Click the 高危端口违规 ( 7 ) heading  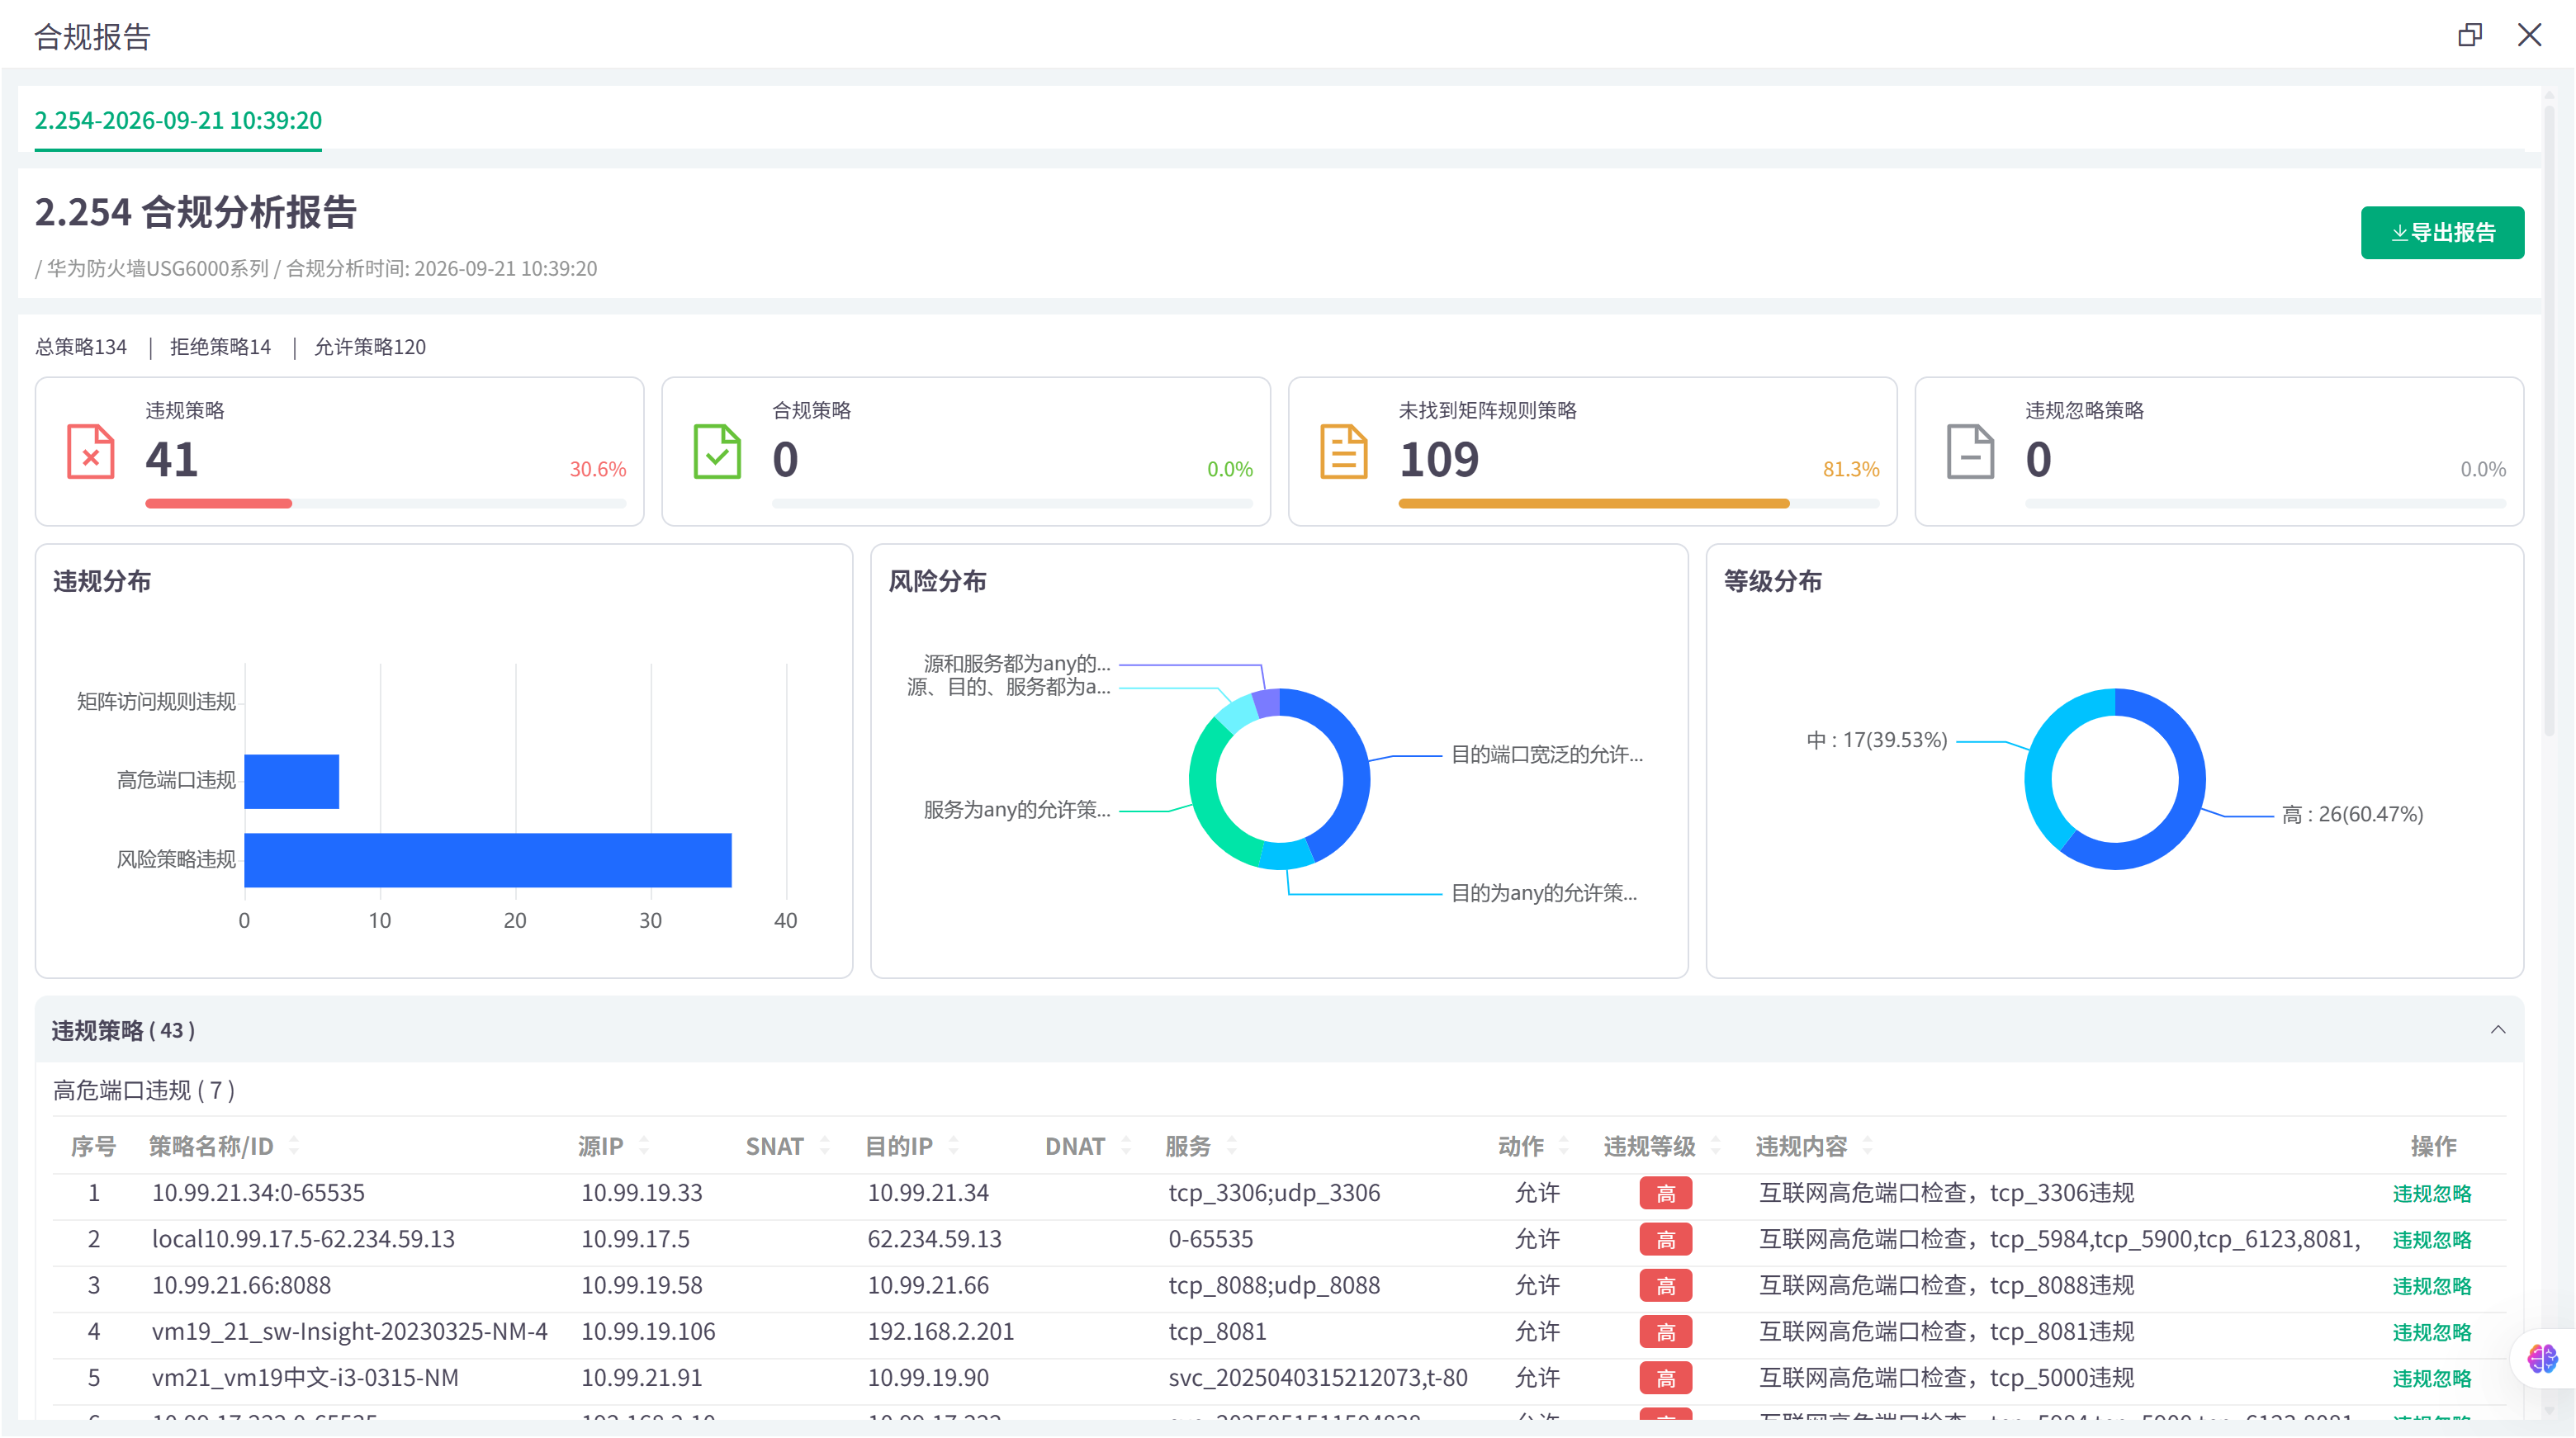144,1090
